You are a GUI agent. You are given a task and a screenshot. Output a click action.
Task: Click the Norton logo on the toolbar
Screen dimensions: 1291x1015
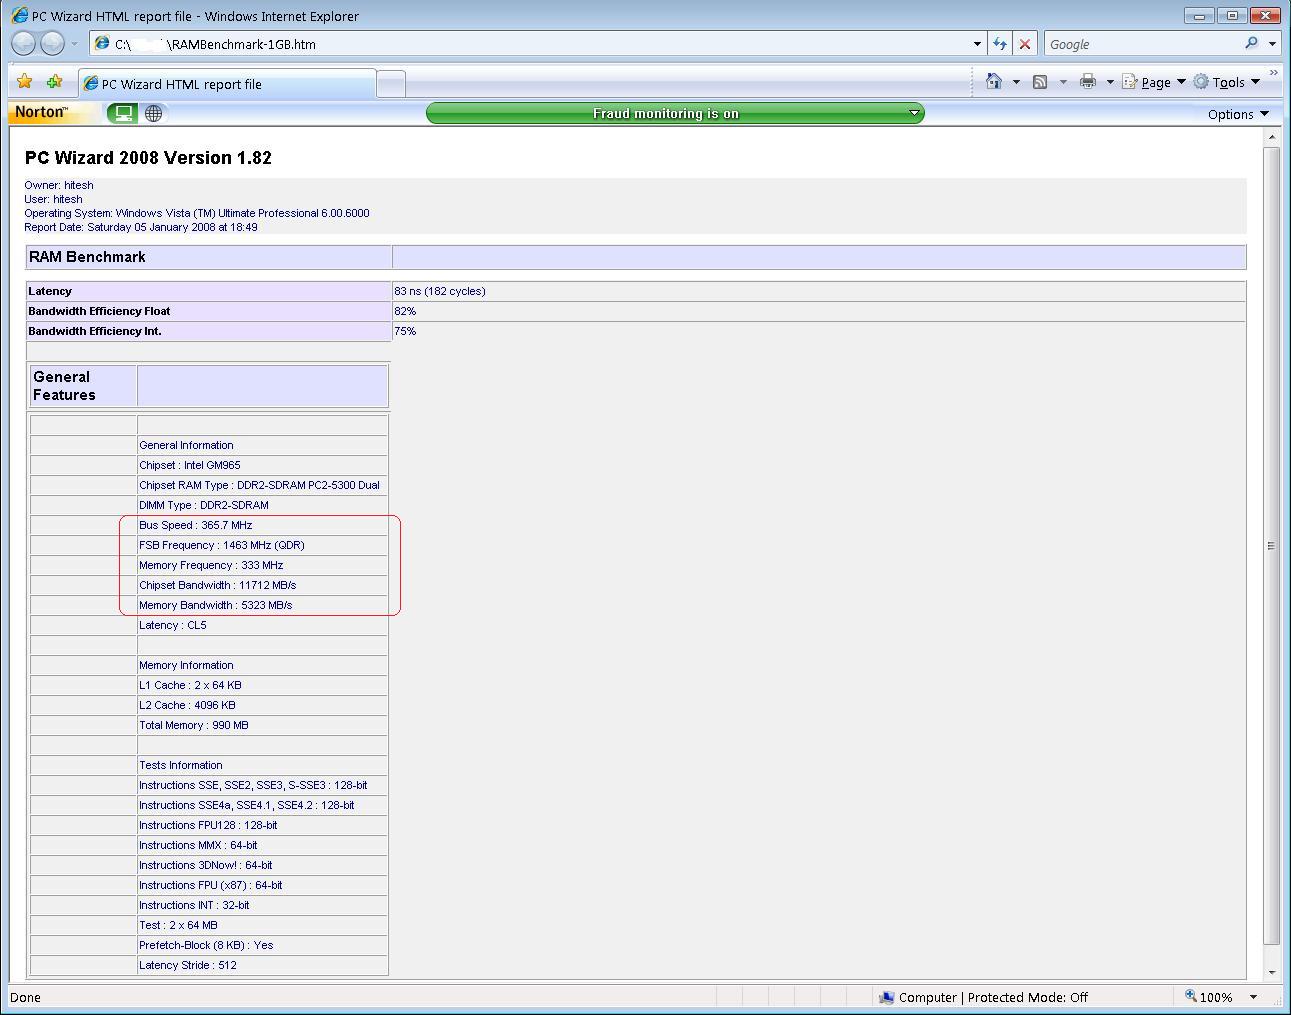(41, 112)
